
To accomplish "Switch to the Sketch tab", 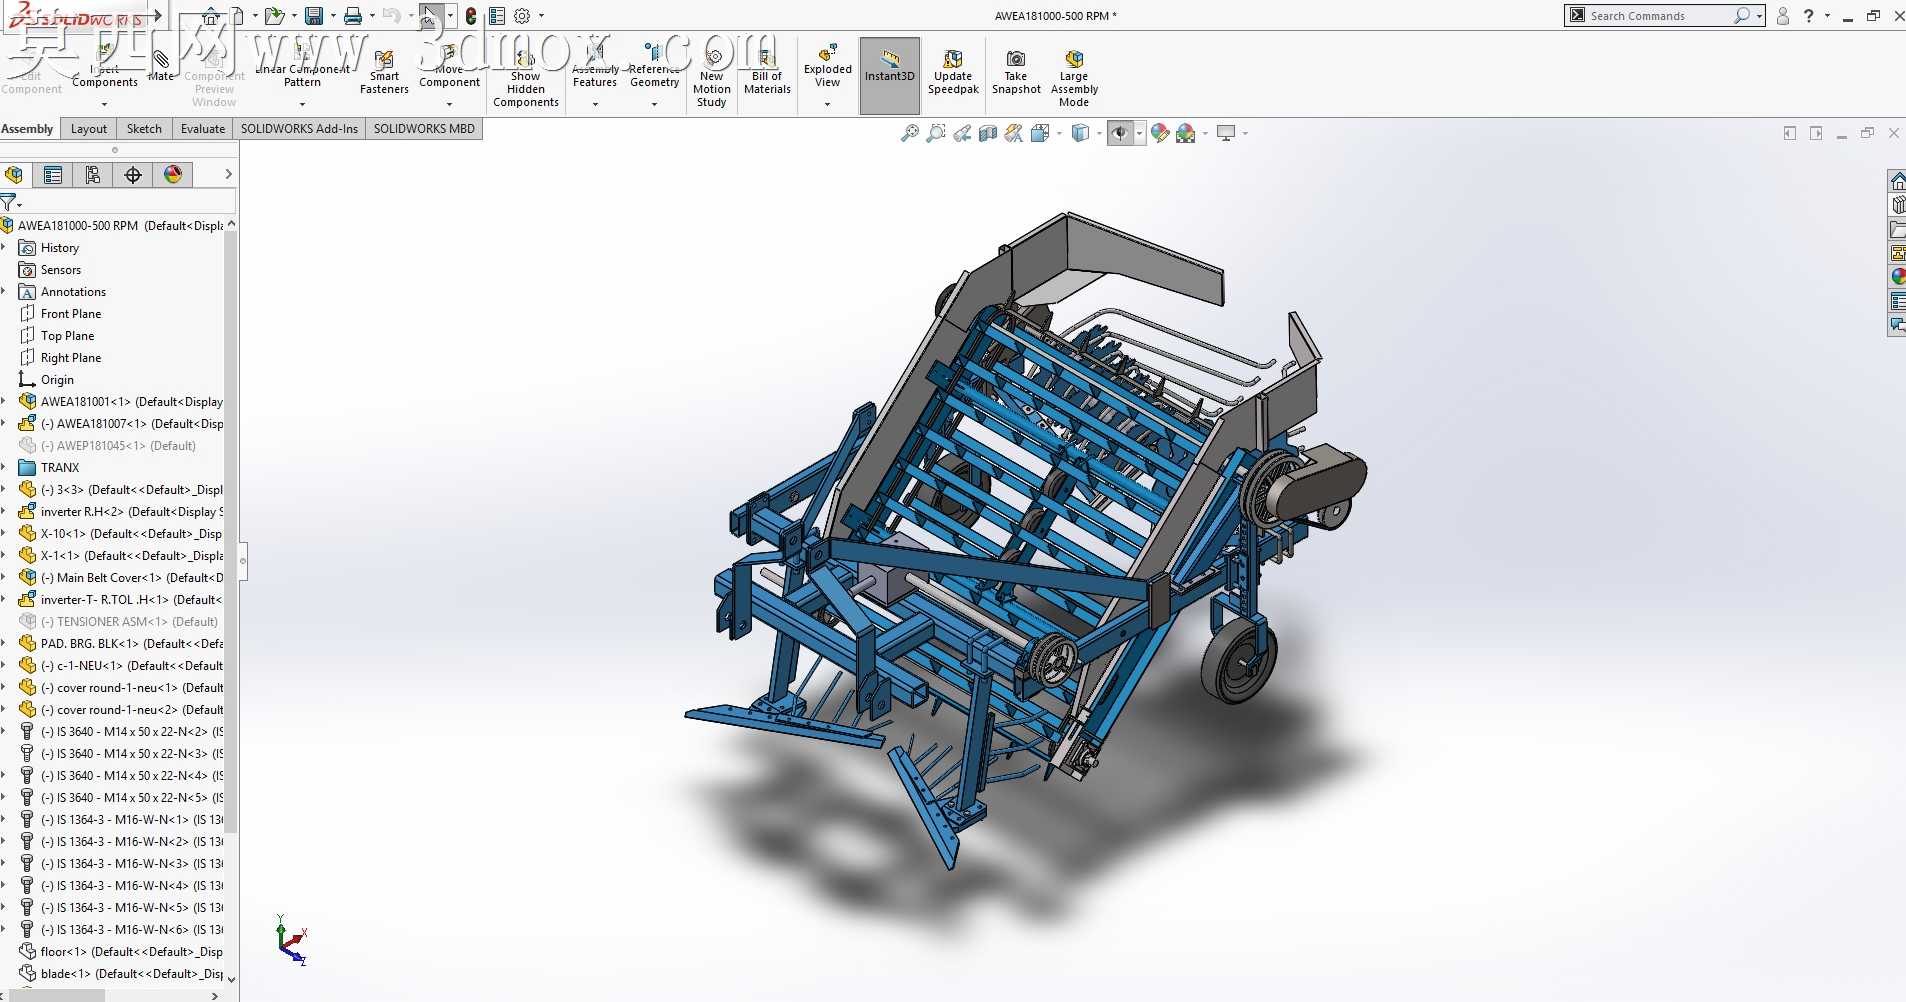I will 144,128.
